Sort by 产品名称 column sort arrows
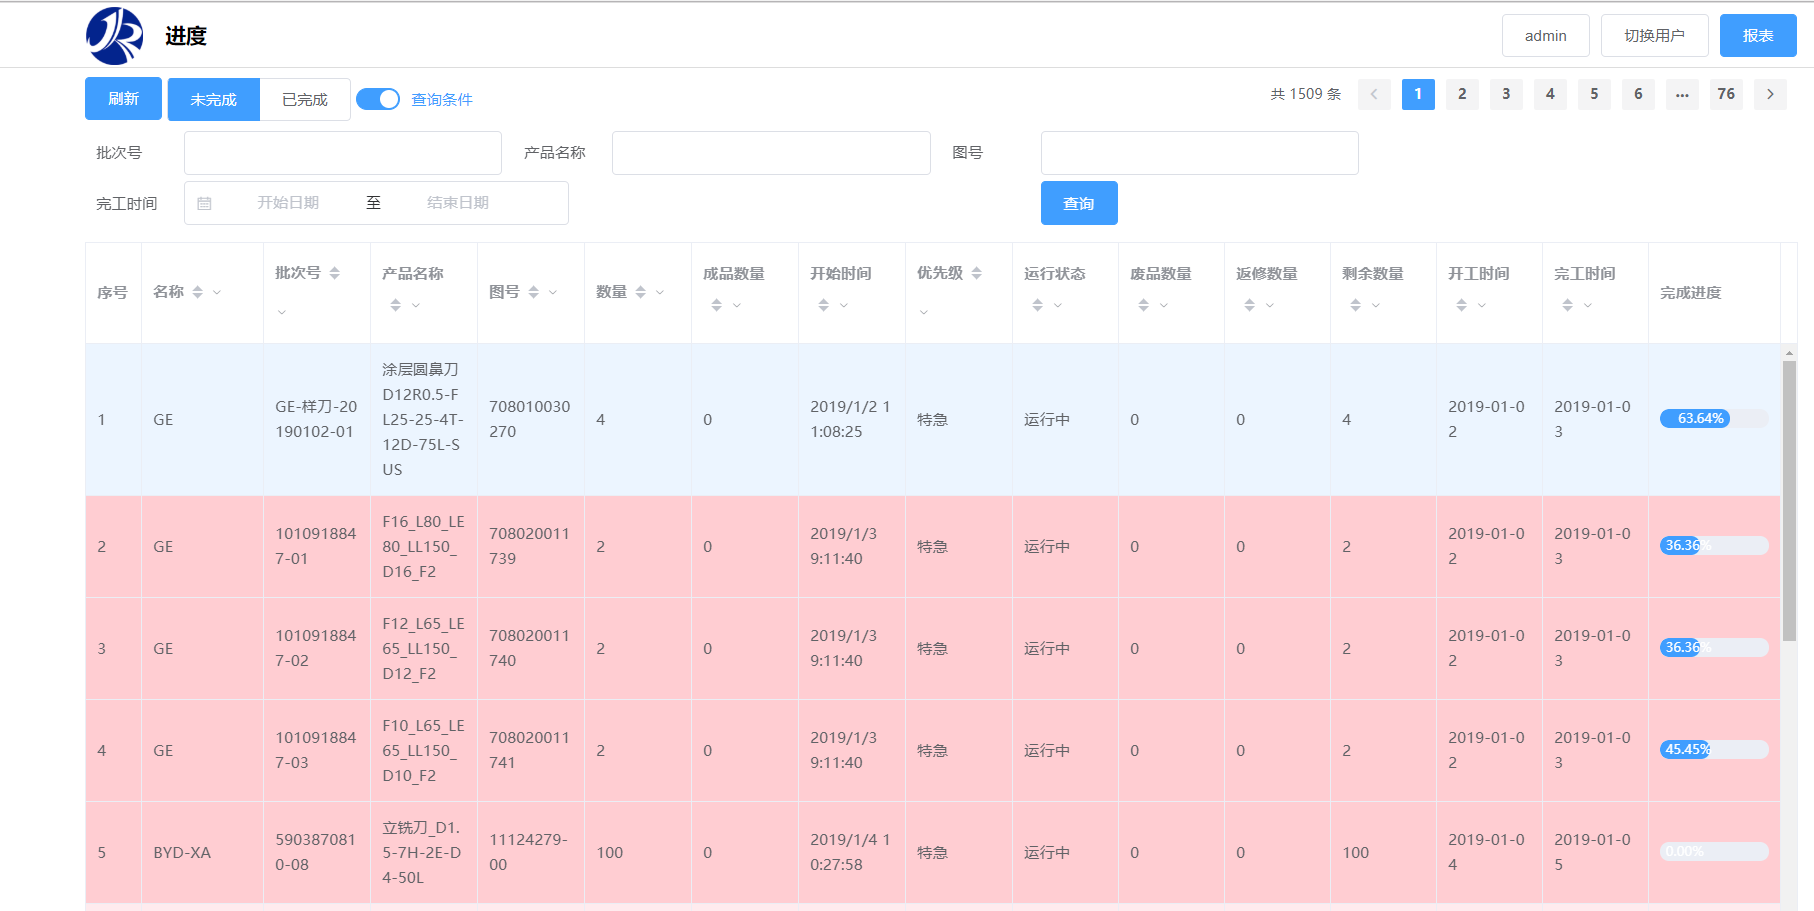 (396, 305)
